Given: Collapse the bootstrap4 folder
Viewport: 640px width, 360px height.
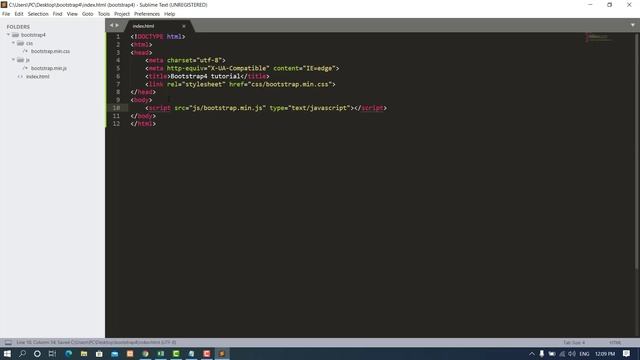Looking at the screenshot, I should pos(8,35).
